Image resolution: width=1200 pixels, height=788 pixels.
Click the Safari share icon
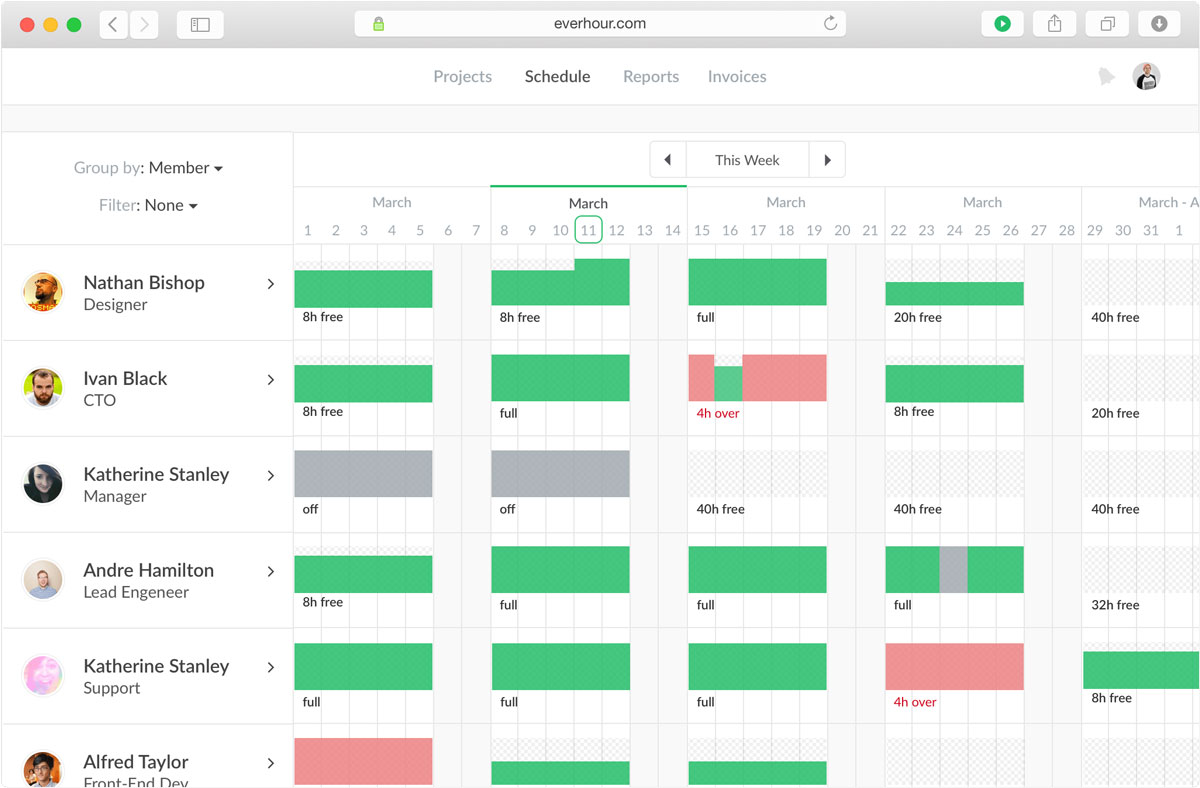click(x=1055, y=24)
